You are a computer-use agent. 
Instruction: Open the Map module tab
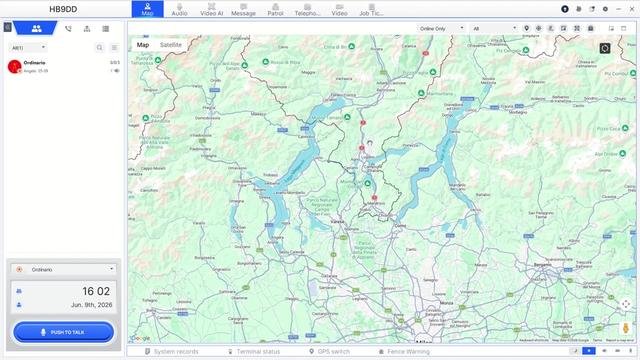pyautogui.click(x=147, y=9)
